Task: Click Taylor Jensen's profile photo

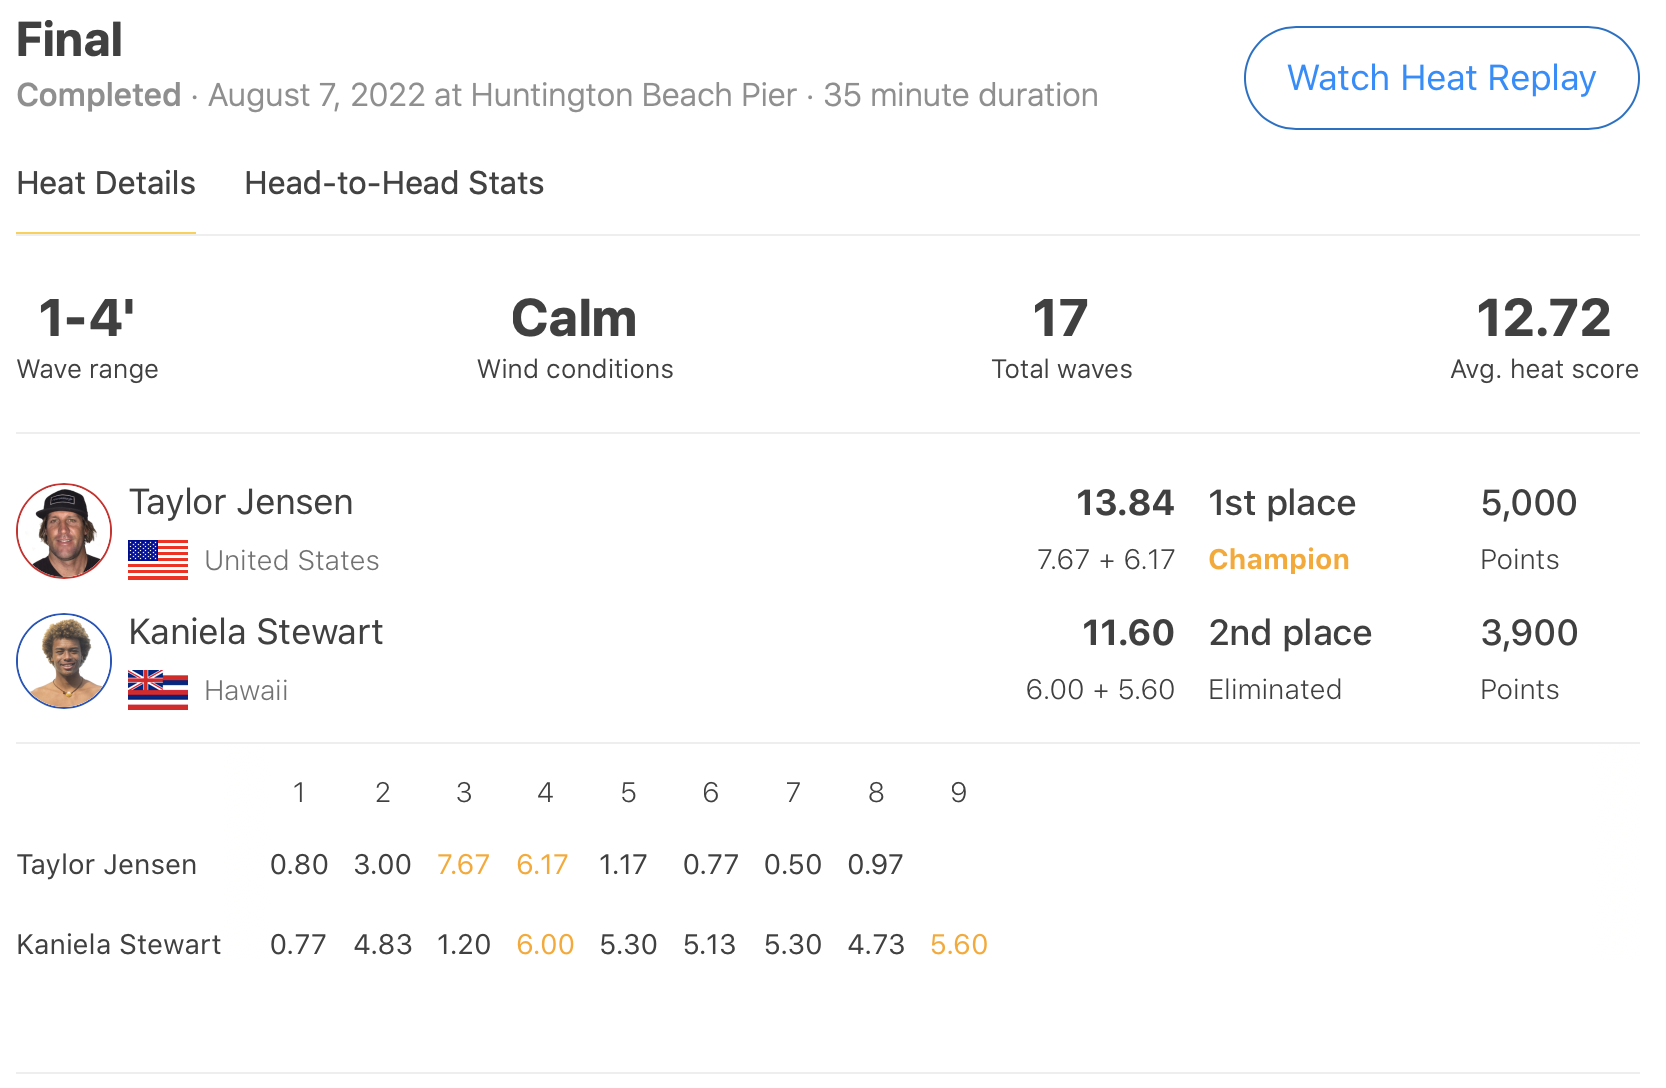Action: pos(64,531)
